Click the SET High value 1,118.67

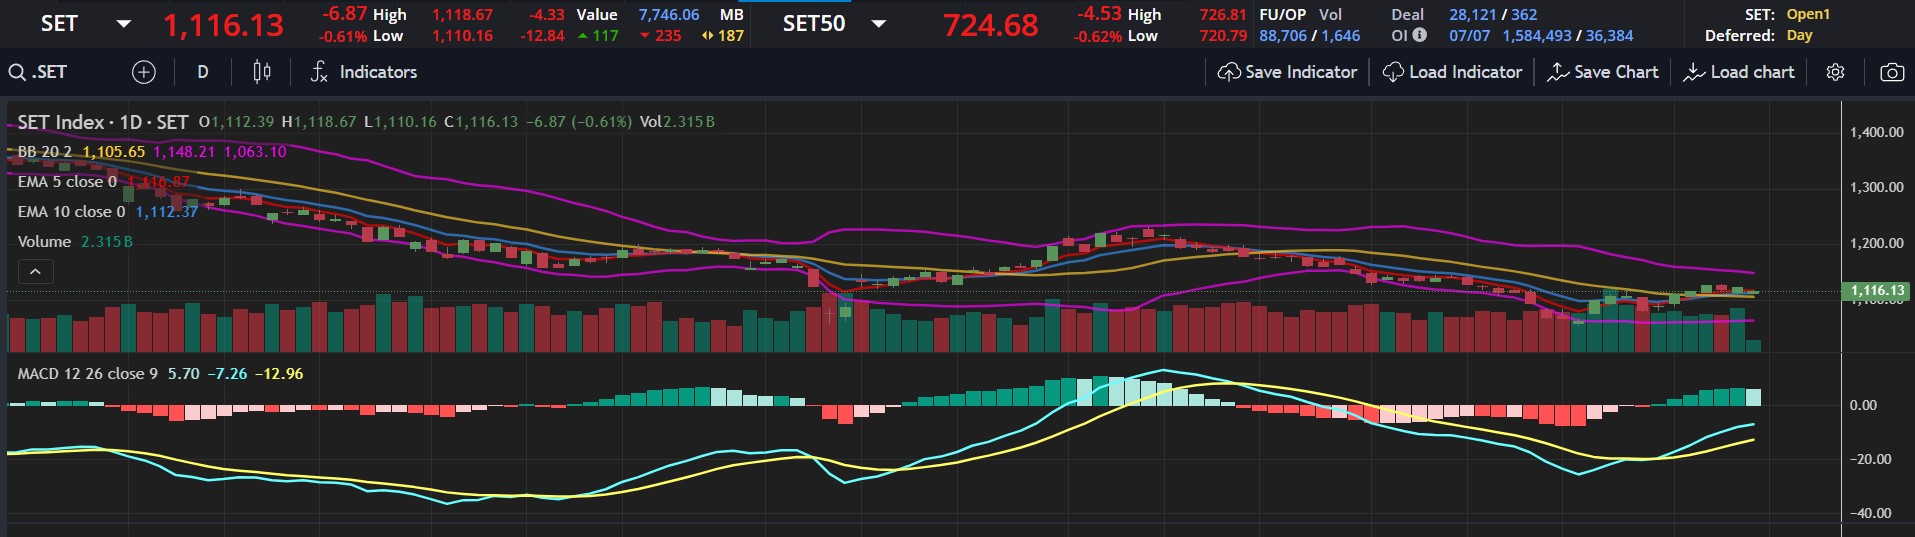[462, 15]
